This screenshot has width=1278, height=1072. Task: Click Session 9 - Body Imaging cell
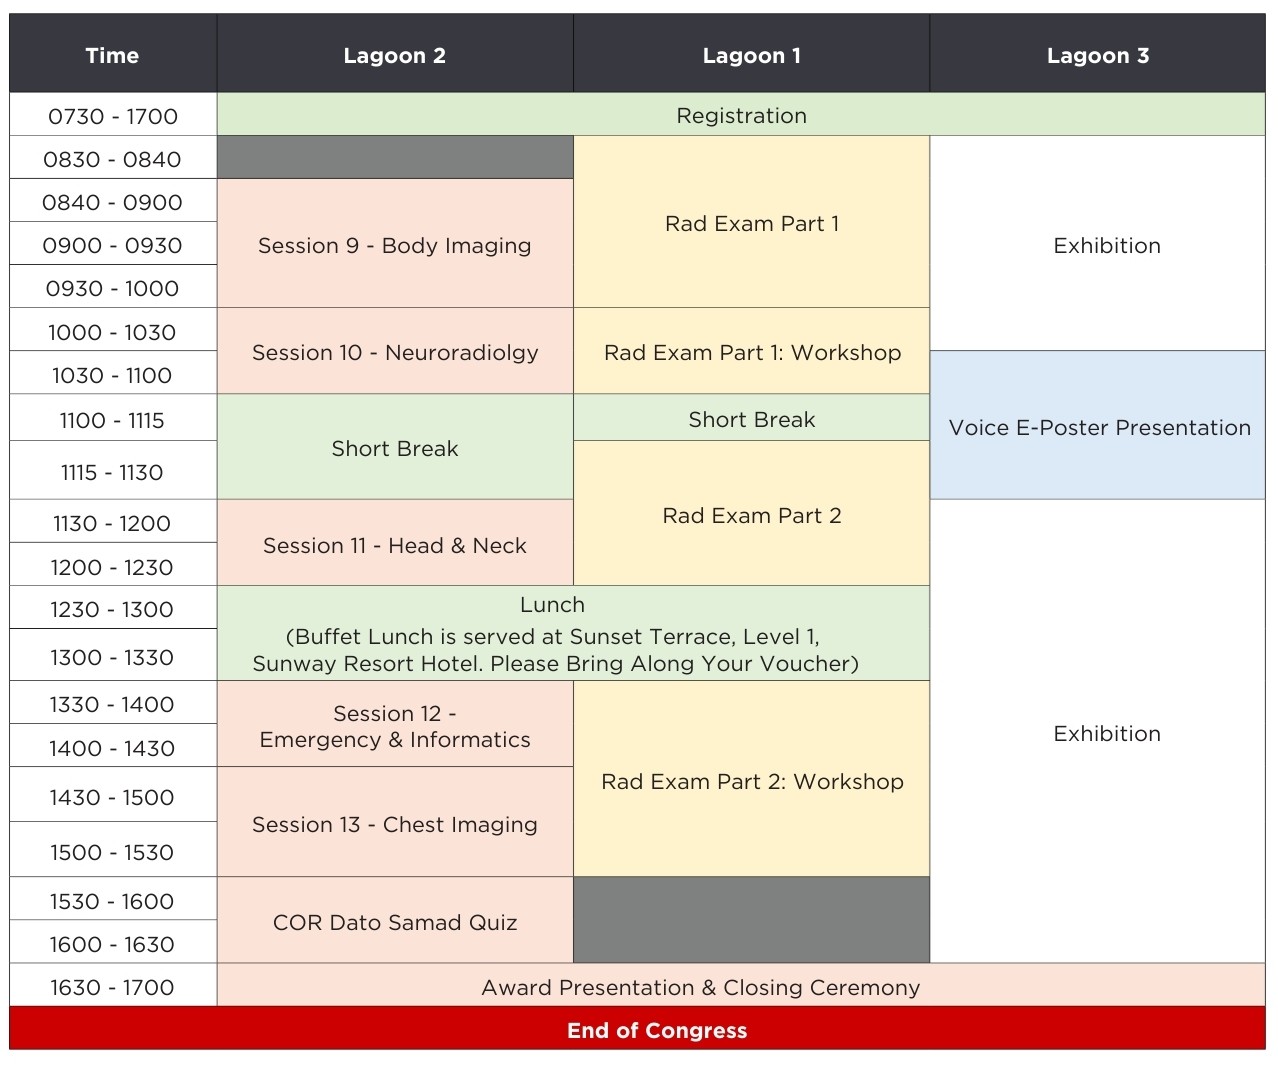click(x=394, y=245)
